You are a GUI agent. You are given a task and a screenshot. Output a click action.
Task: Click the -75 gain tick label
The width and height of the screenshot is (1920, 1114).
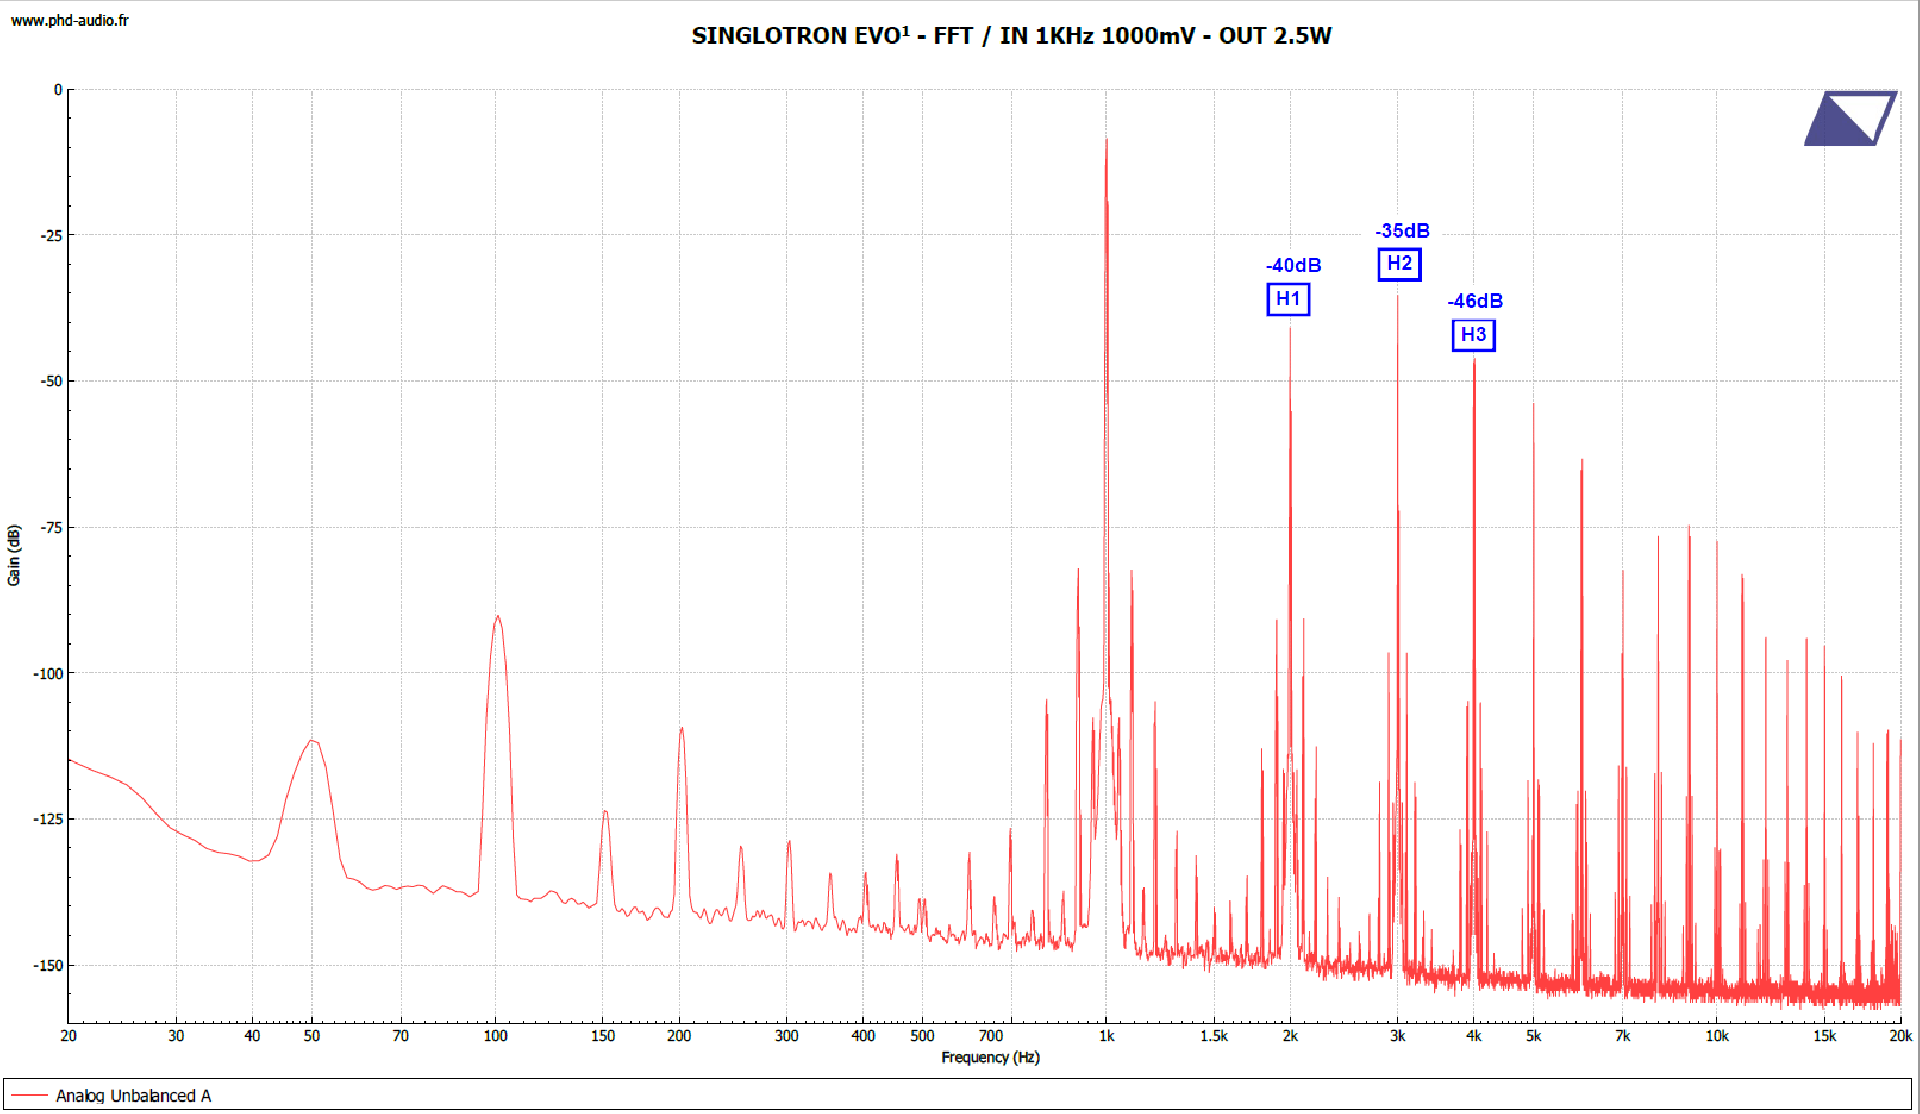[51, 527]
